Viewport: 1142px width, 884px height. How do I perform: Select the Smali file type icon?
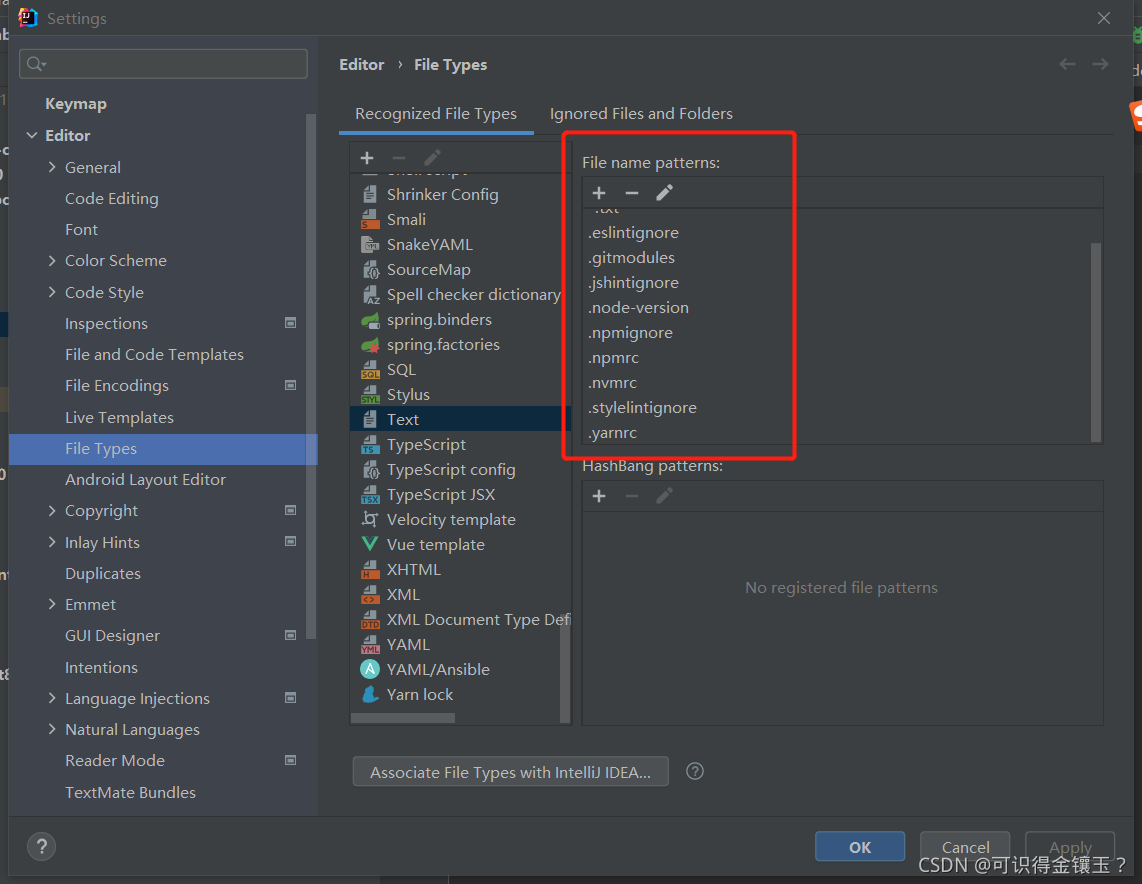pyautogui.click(x=370, y=219)
